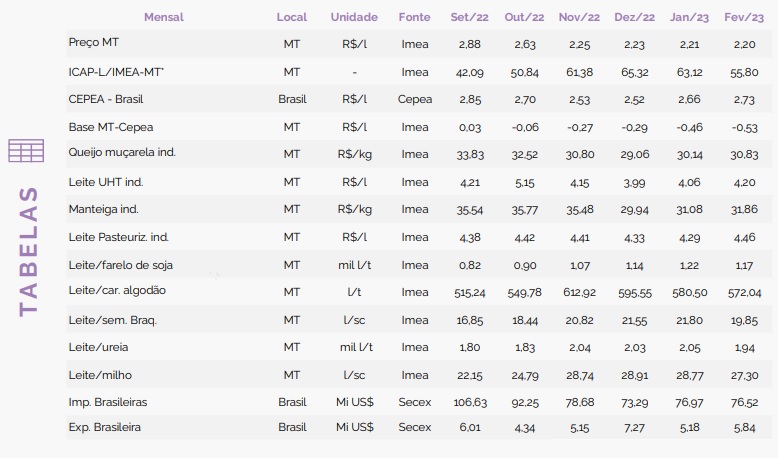Select the Queijo muçarela ind. row label

pos(122,153)
